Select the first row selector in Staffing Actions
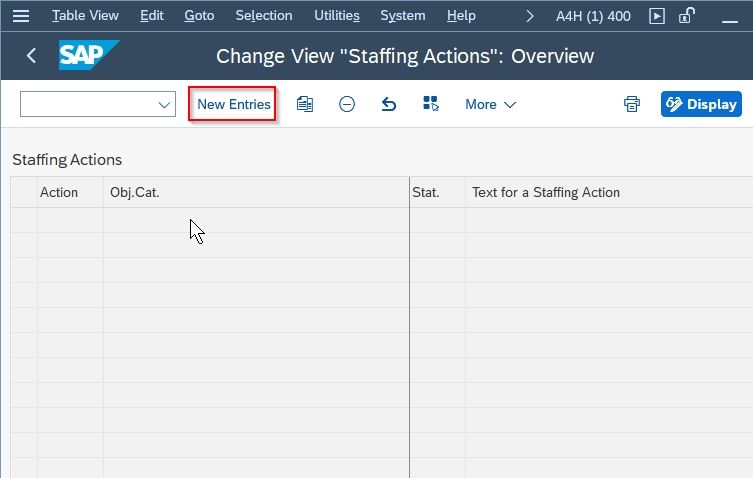This screenshot has width=753, height=478. tap(24, 221)
